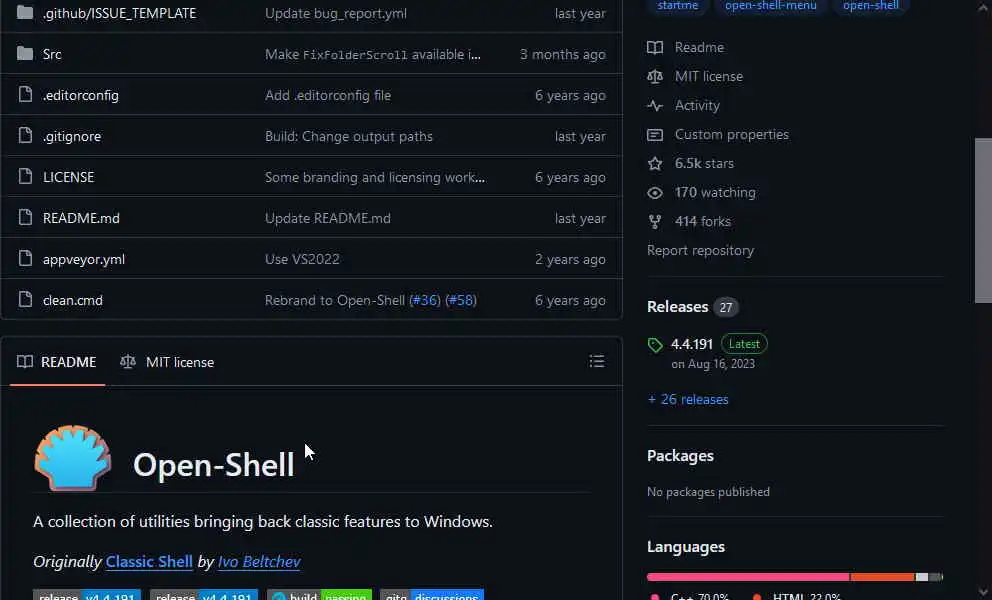Follow the Ivo Beltchev link
The image size is (992, 600).
259,561
